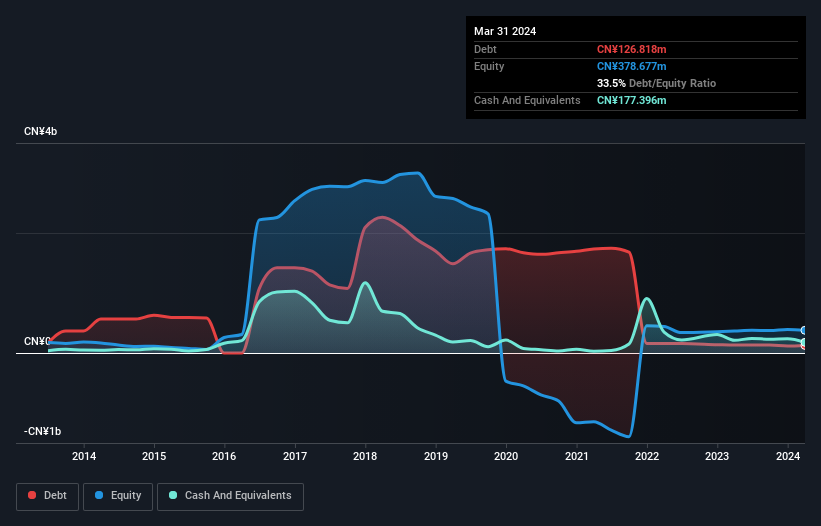This screenshot has height=526, width=821.
Task: Toggle the Cash And Equivalents legend button
Action: [x=230, y=496]
